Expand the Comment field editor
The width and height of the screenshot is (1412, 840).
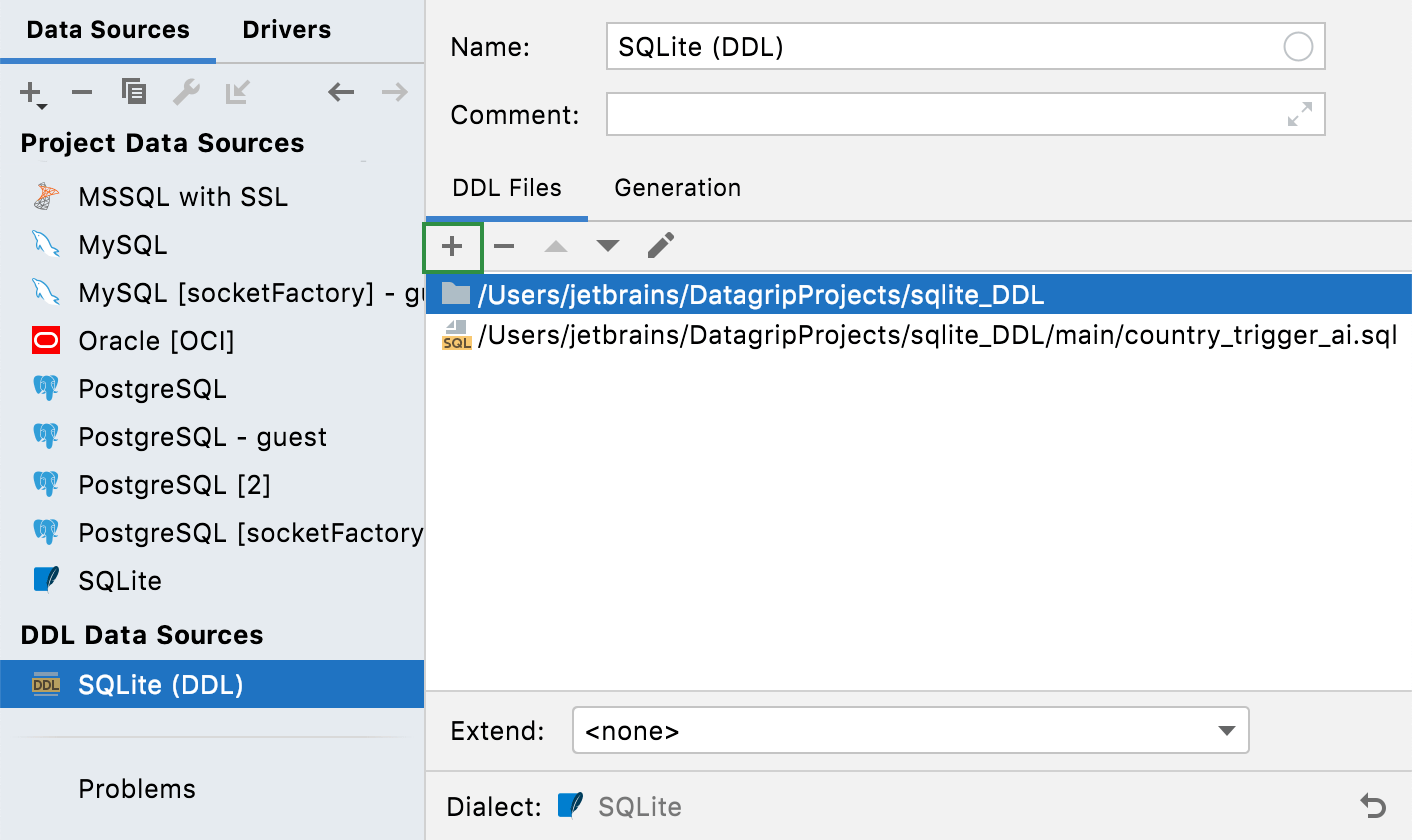pyautogui.click(x=1299, y=114)
